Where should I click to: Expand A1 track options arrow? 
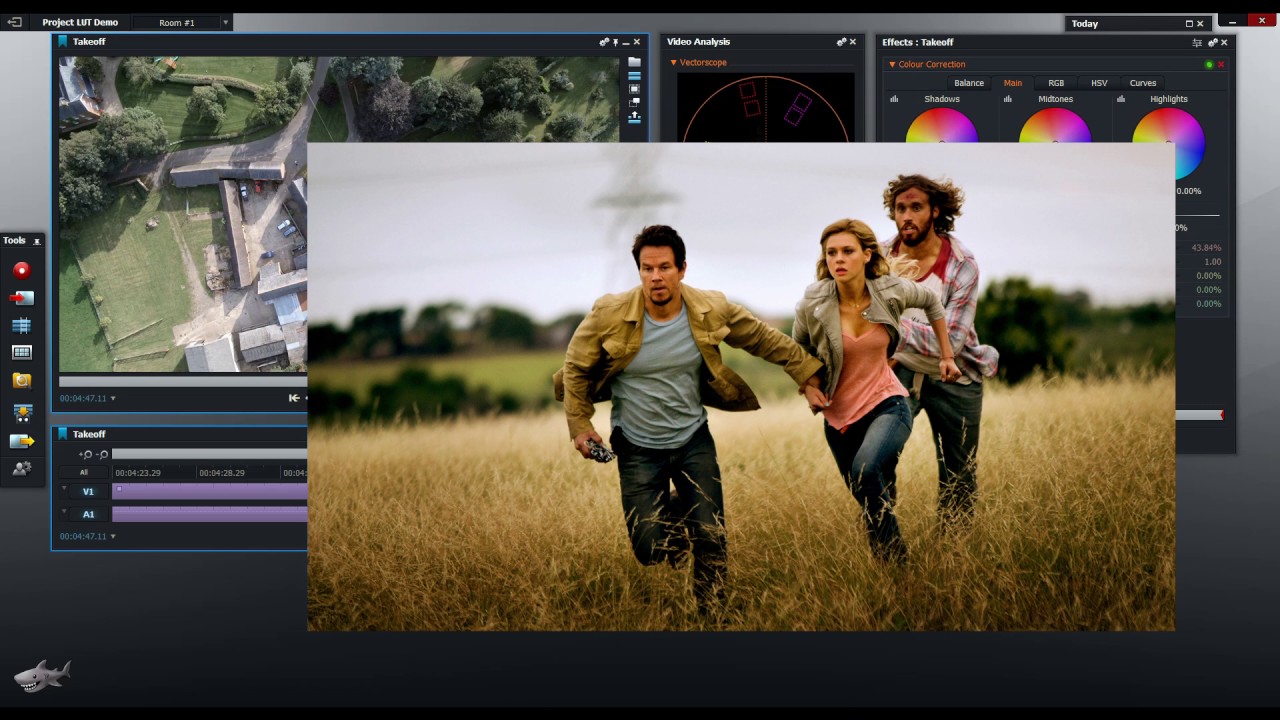[64, 512]
